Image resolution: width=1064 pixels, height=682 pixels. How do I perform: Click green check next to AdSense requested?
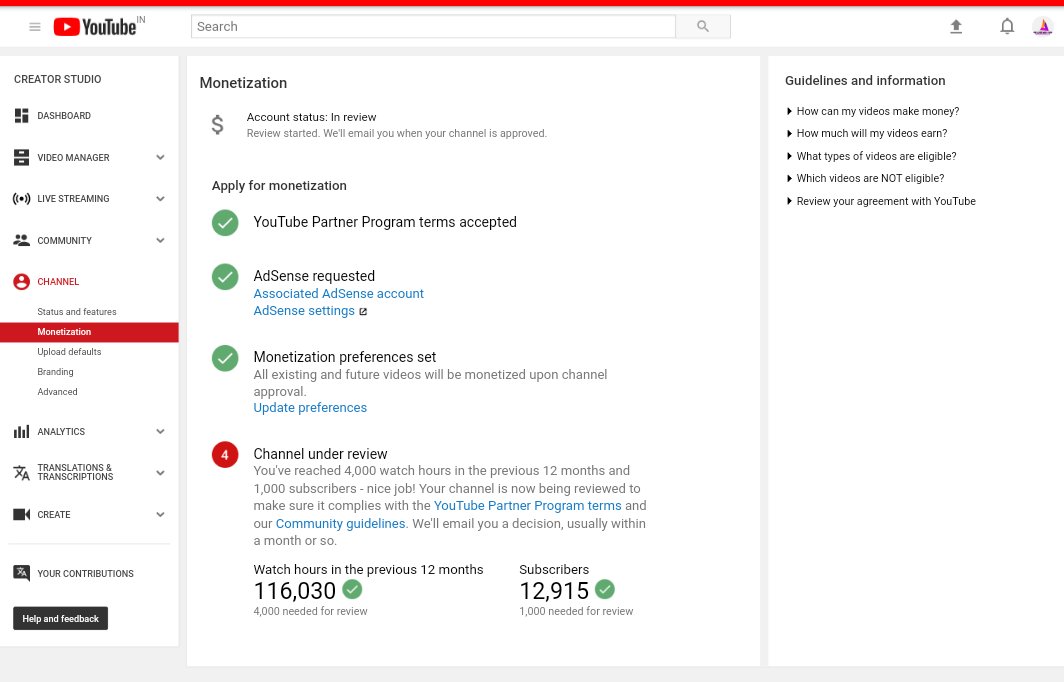[225, 277]
